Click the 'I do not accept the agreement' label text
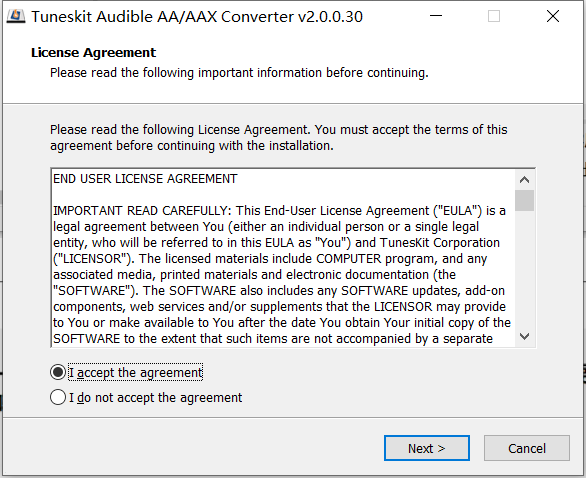Image resolution: width=586 pixels, height=478 pixels. [x=155, y=398]
